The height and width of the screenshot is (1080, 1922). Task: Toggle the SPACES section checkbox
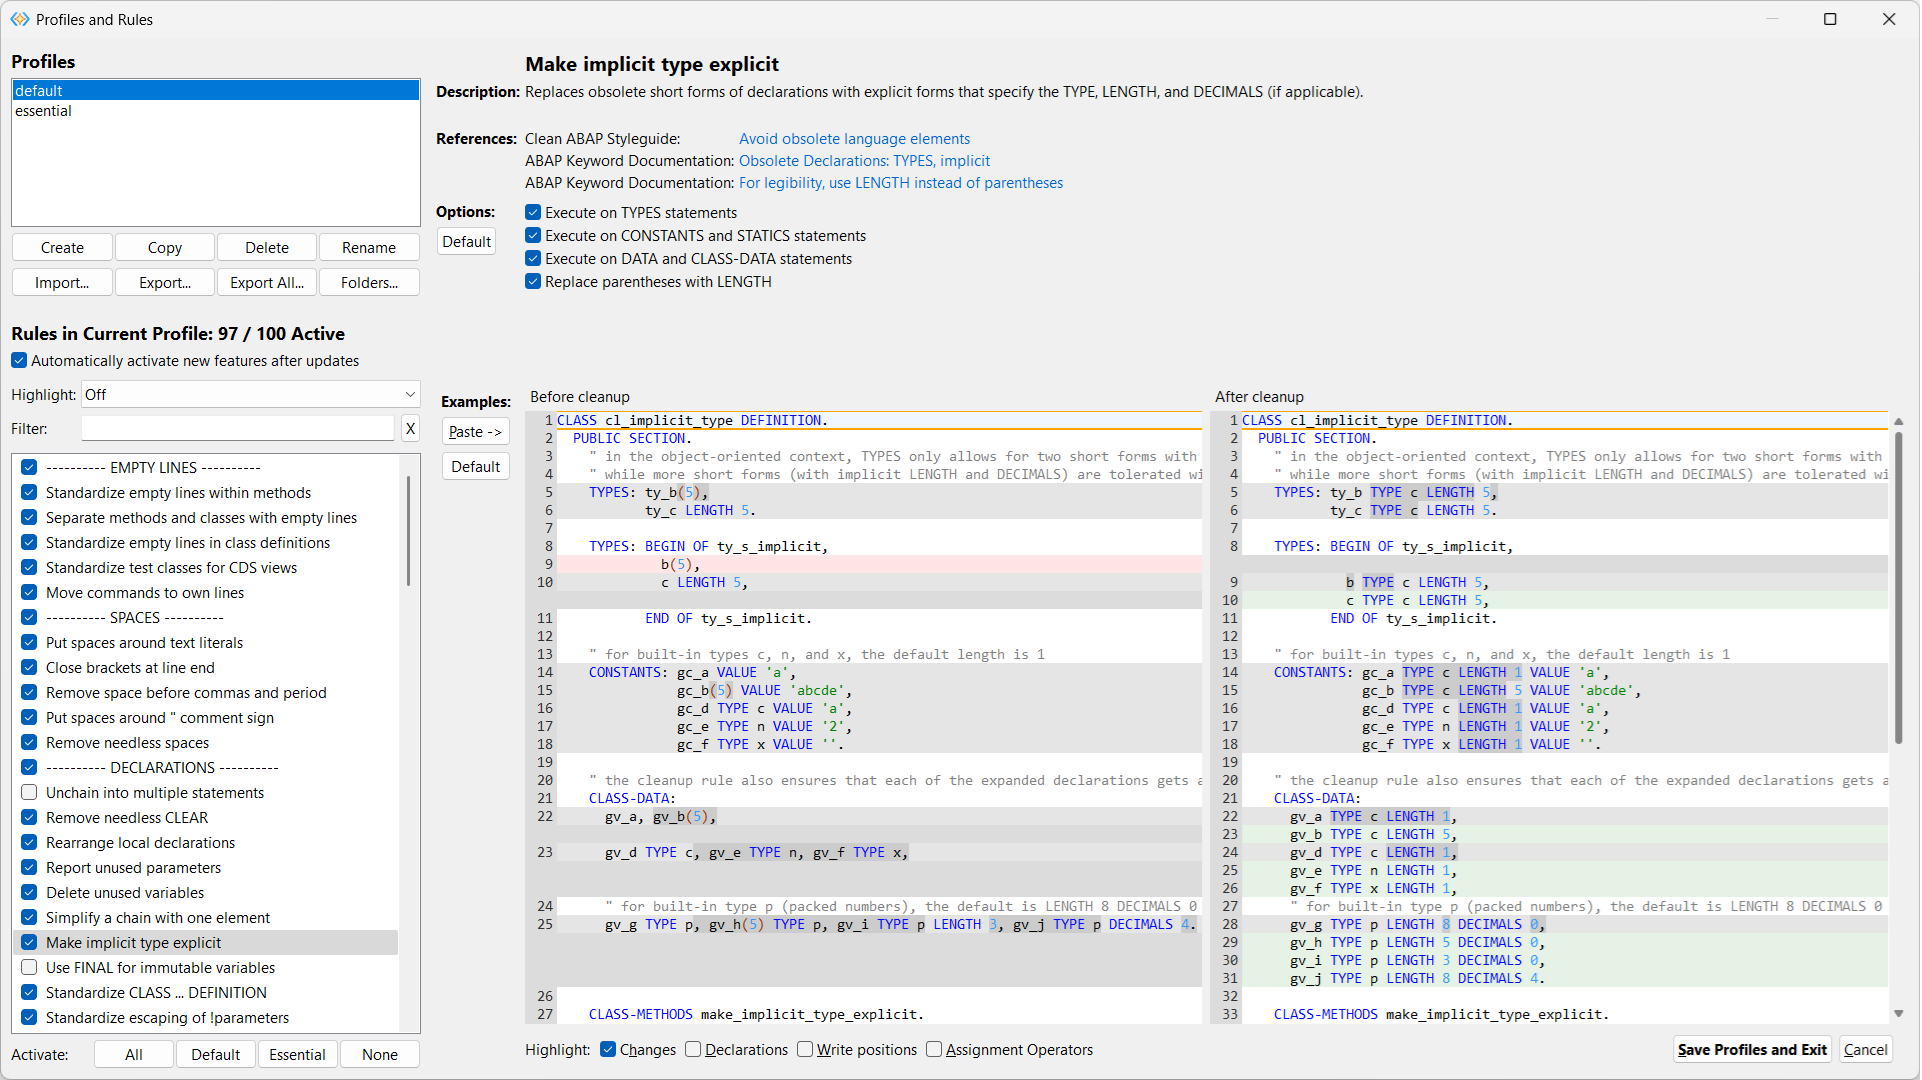pyautogui.click(x=29, y=618)
